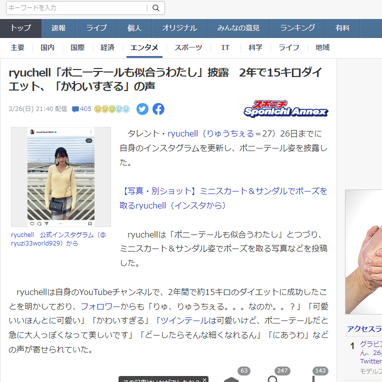Select the ライフ category
The image size is (382, 382).
click(x=289, y=48)
